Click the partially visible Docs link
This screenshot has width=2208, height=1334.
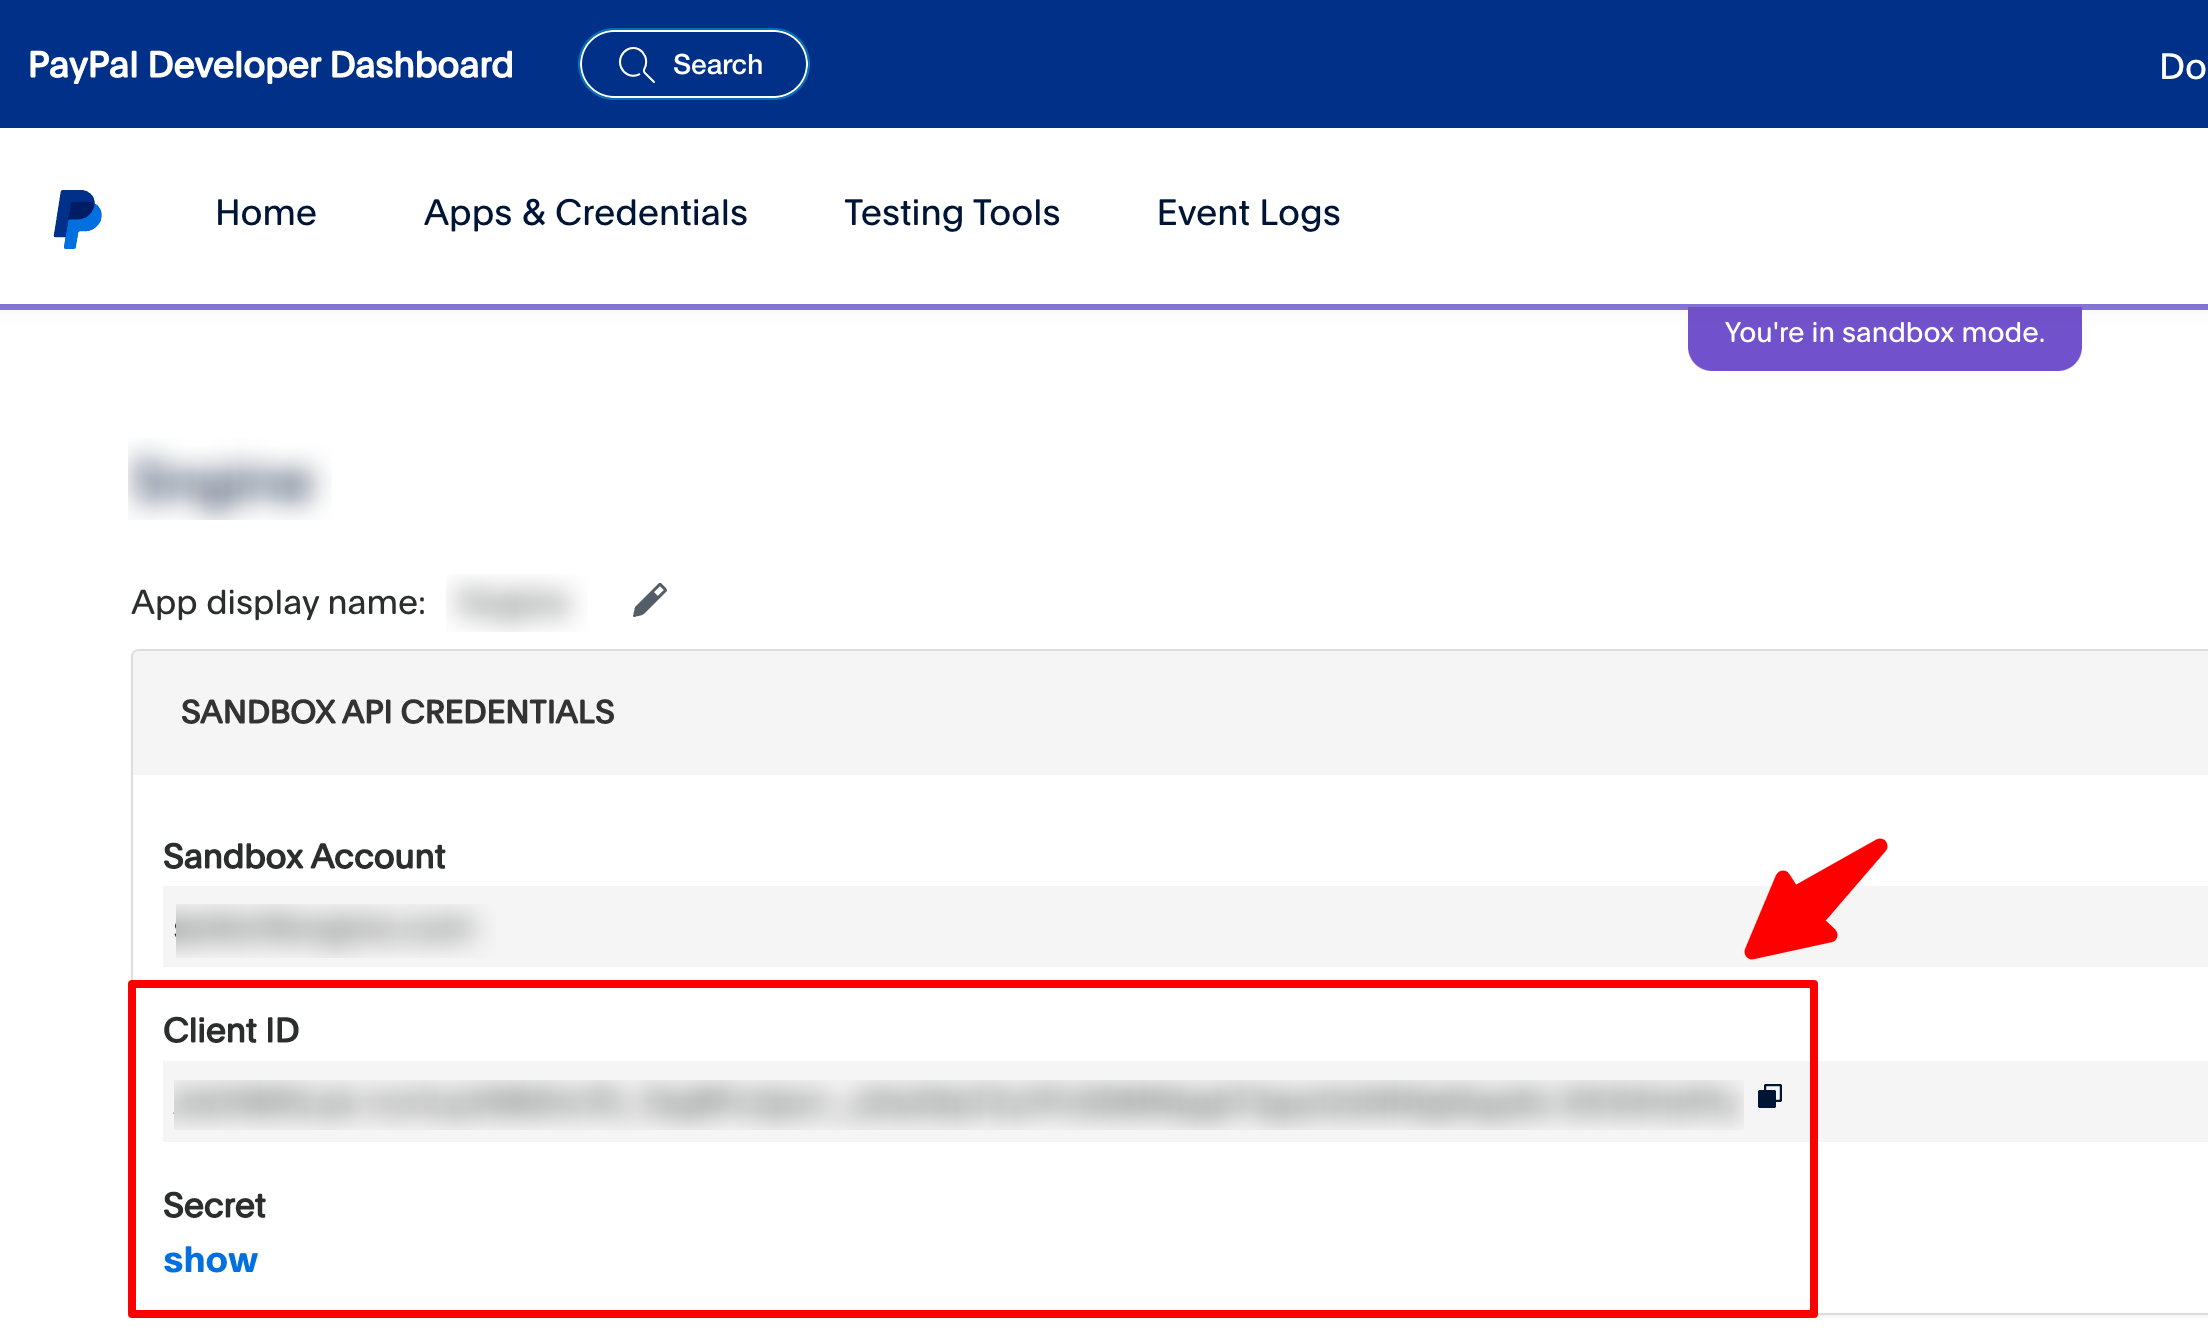pyautogui.click(x=2182, y=67)
